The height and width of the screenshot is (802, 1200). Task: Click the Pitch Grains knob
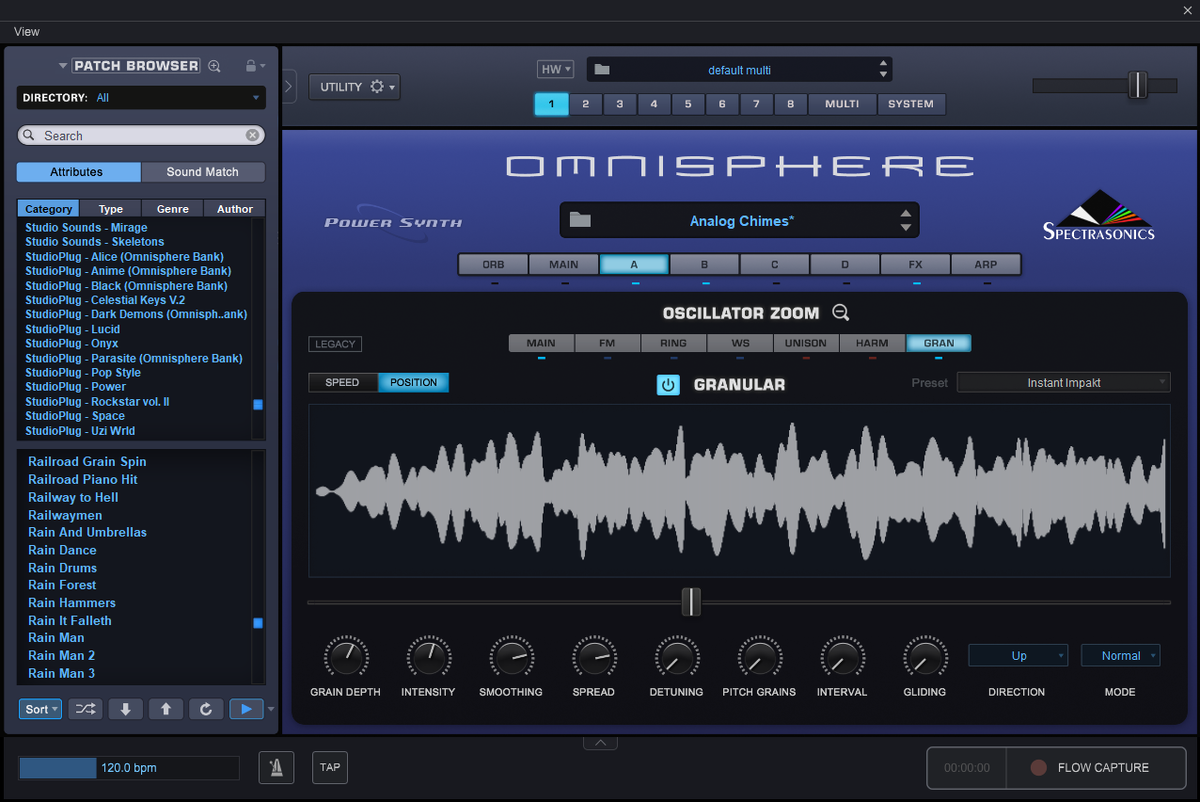tap(759, 657)
